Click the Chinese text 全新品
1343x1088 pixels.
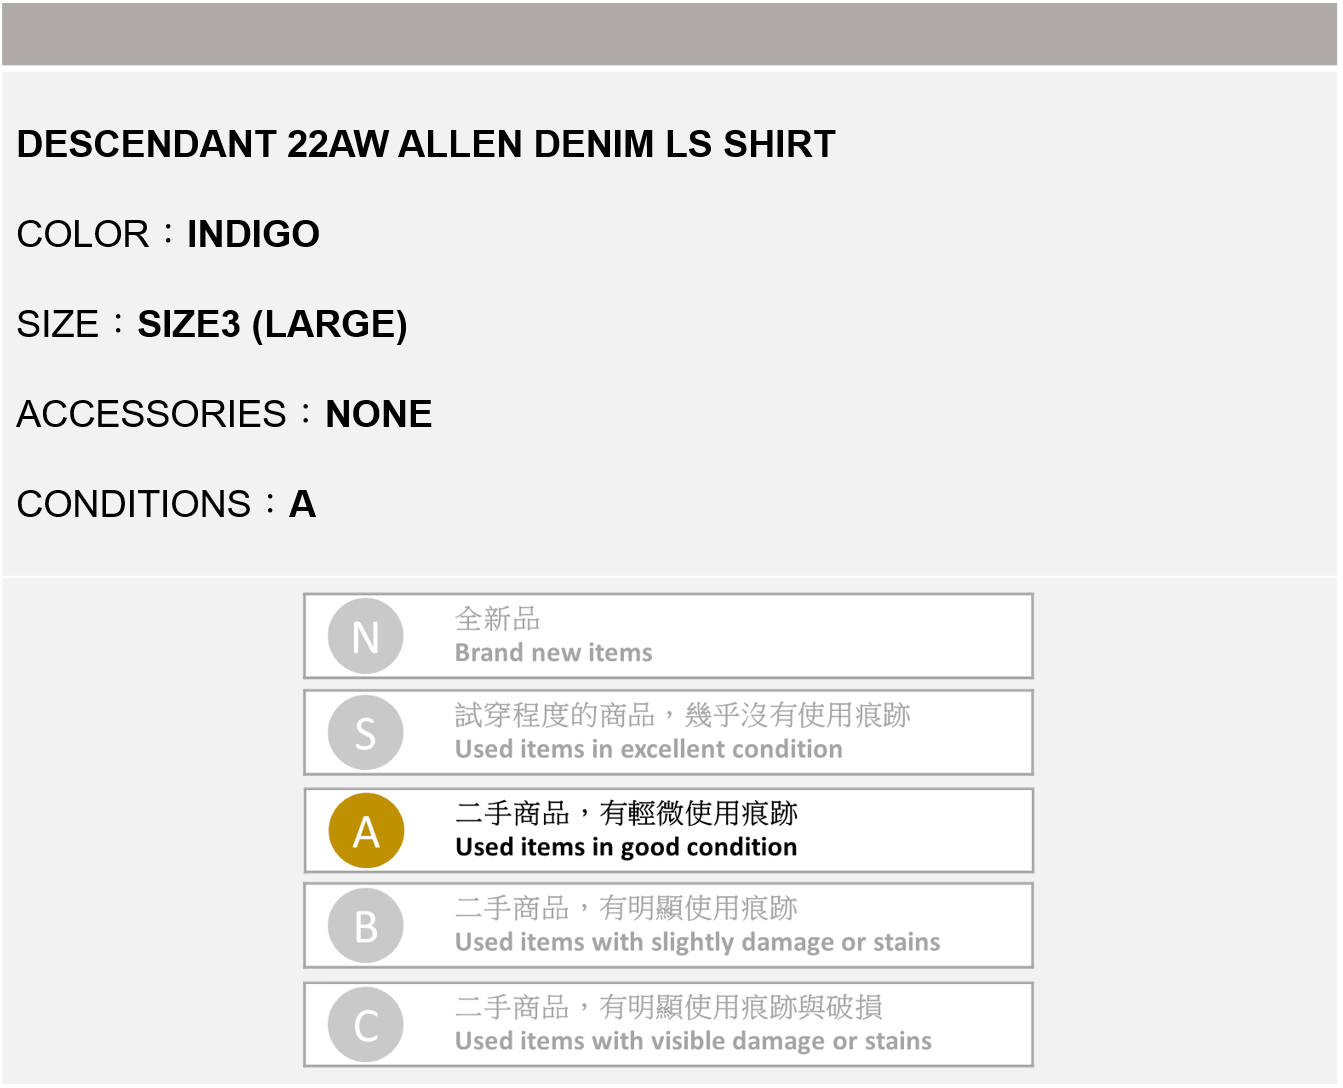click(497, 619)
